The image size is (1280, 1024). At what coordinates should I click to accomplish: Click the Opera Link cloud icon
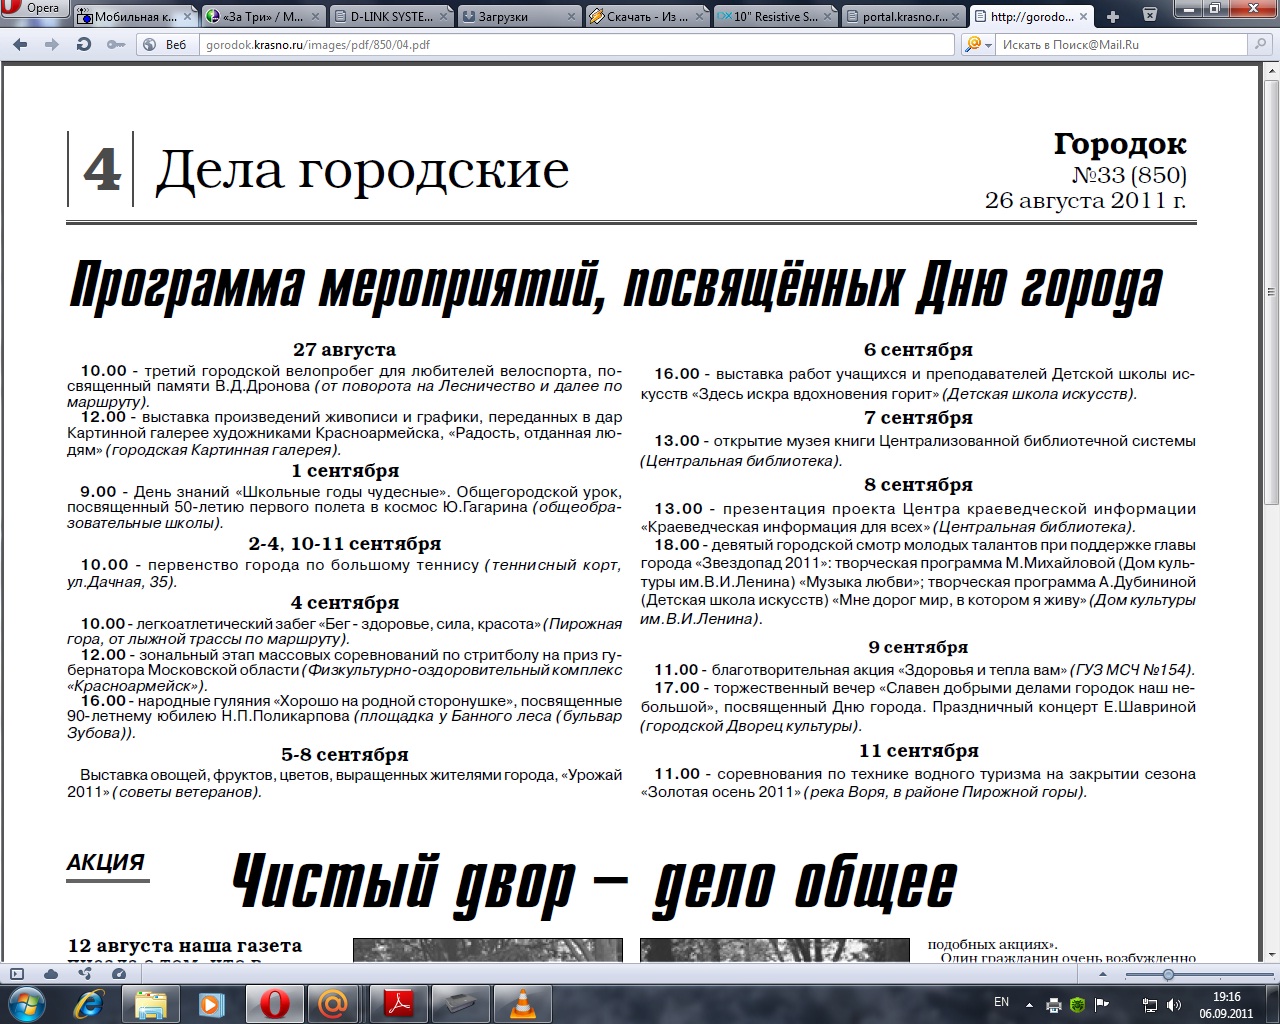tap(51, 974)
